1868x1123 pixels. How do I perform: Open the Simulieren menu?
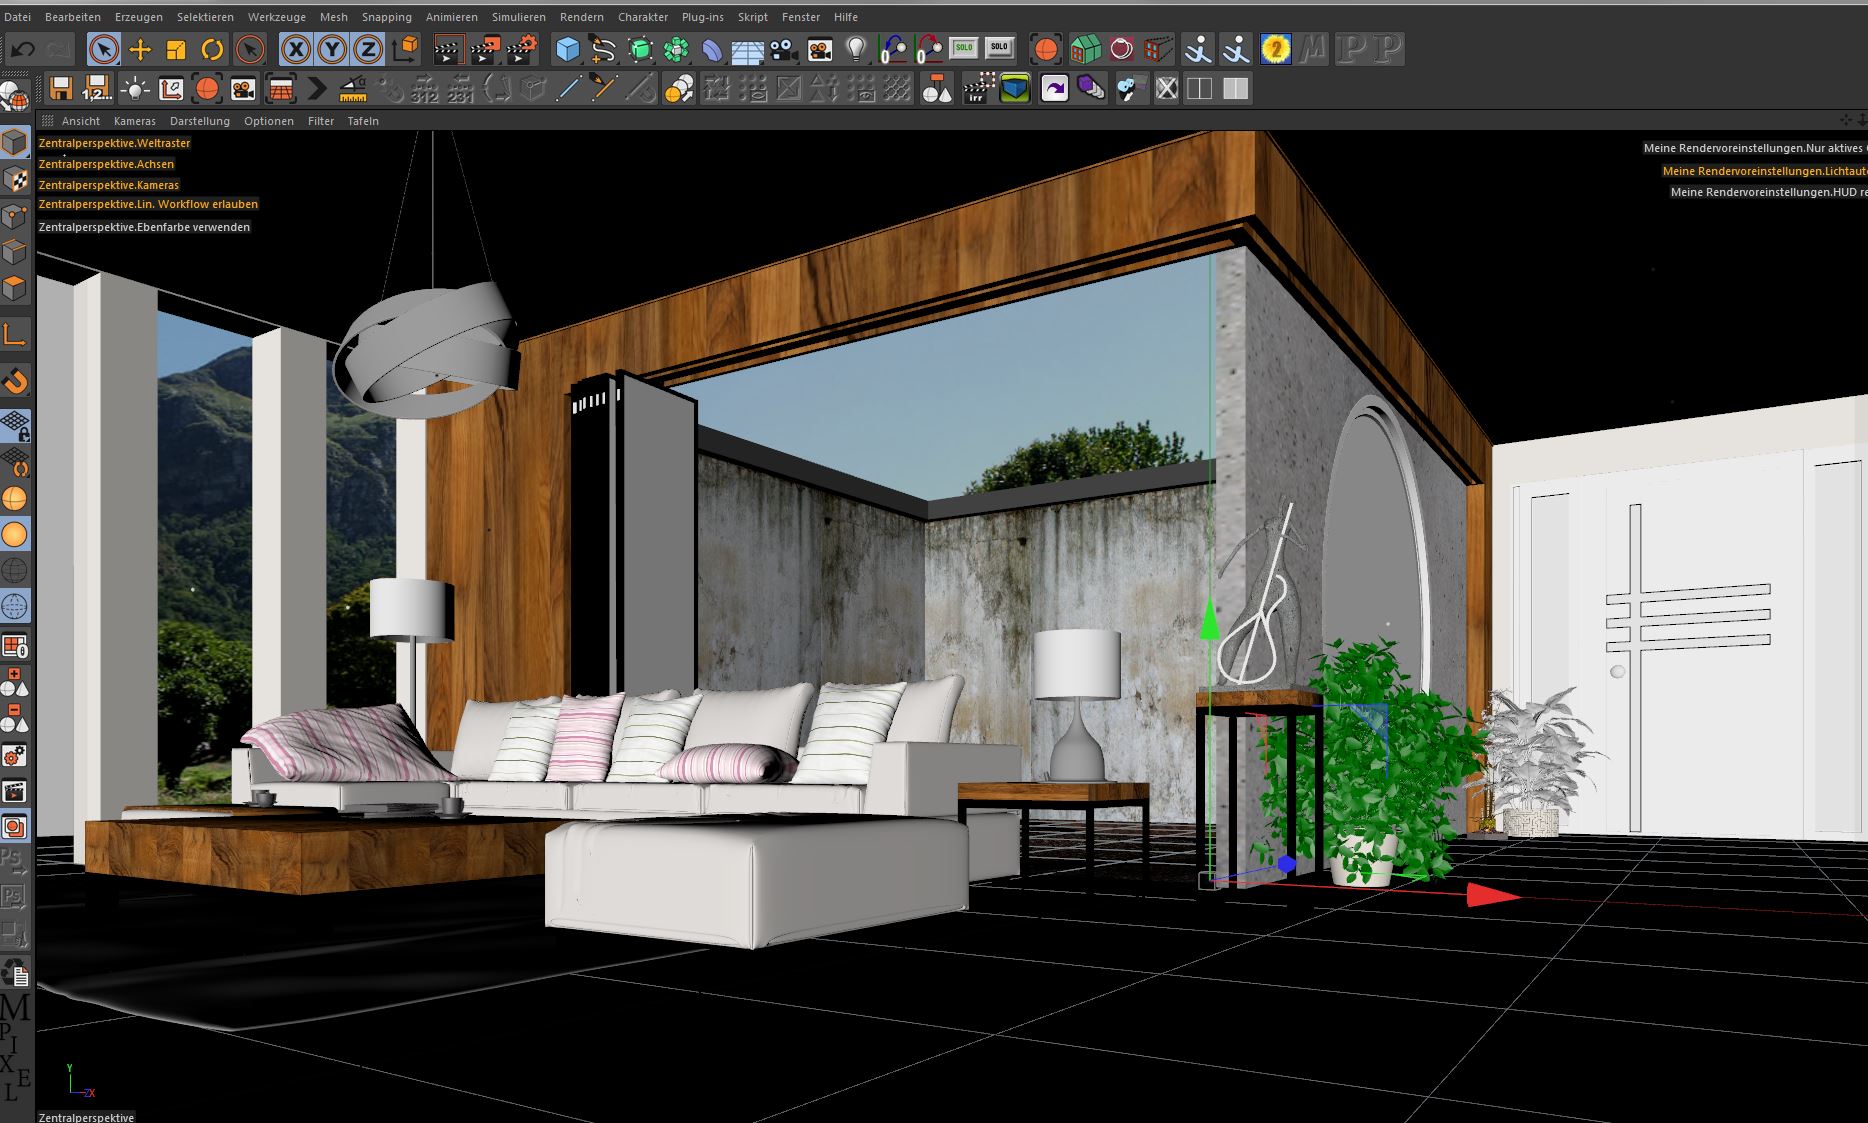coord(518,17)
